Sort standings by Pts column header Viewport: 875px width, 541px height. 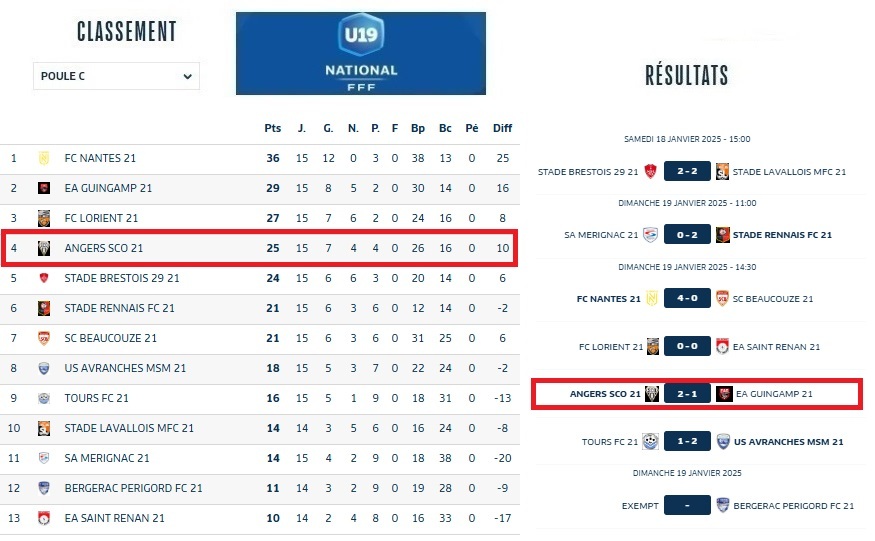[273, 128]
